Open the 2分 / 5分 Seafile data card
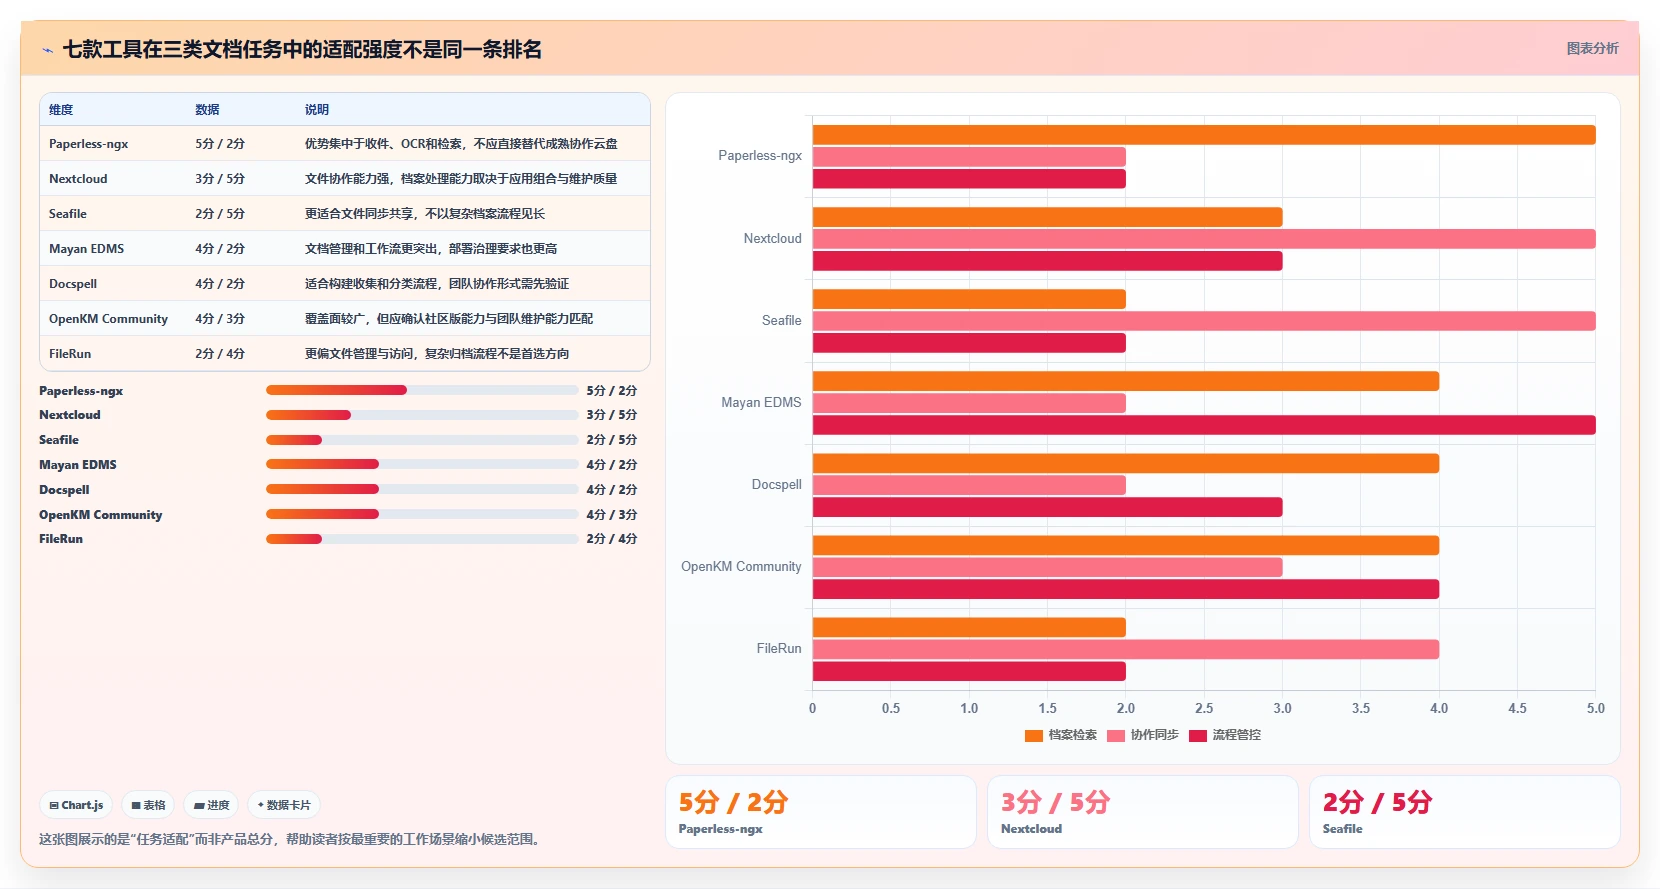This screenshot has height=889, width=1660. pos(1465,812)
